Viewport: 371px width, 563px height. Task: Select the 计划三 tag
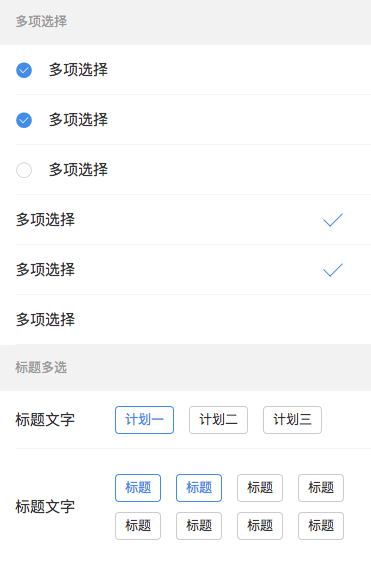pos(292,420)
